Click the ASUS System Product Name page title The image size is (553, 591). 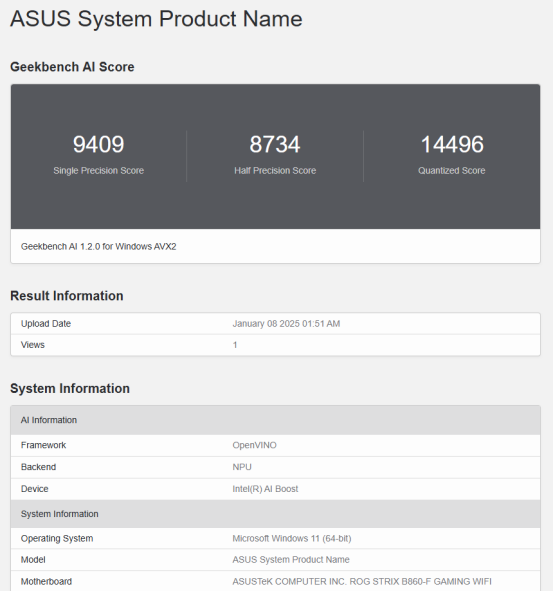pos(156,19)
